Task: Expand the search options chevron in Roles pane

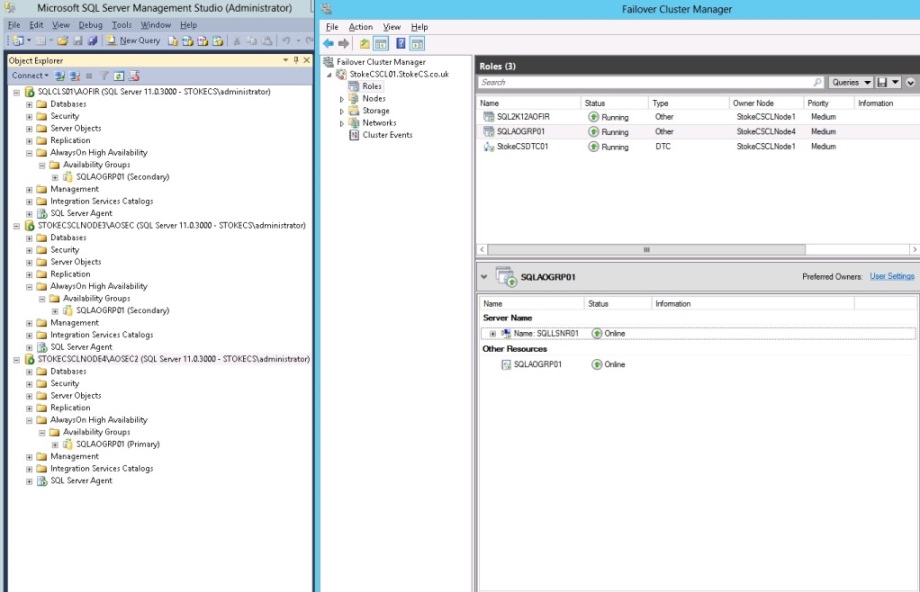Action: (x=911, y=83)
